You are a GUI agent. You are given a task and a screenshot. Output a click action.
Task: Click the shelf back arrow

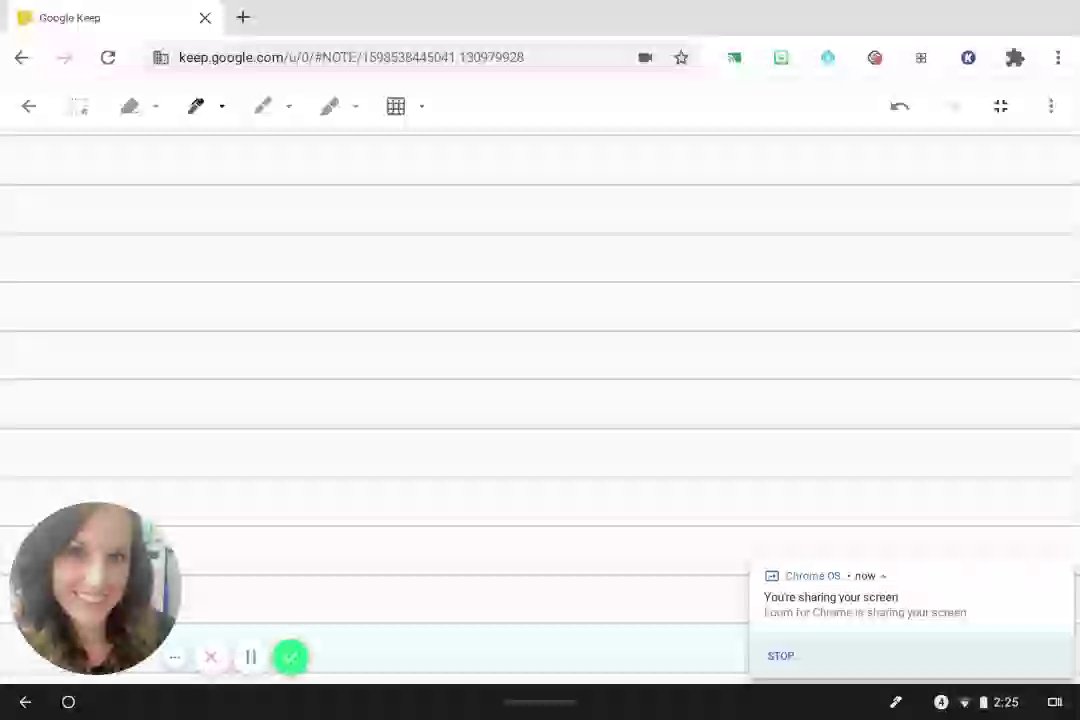point(25,702)
